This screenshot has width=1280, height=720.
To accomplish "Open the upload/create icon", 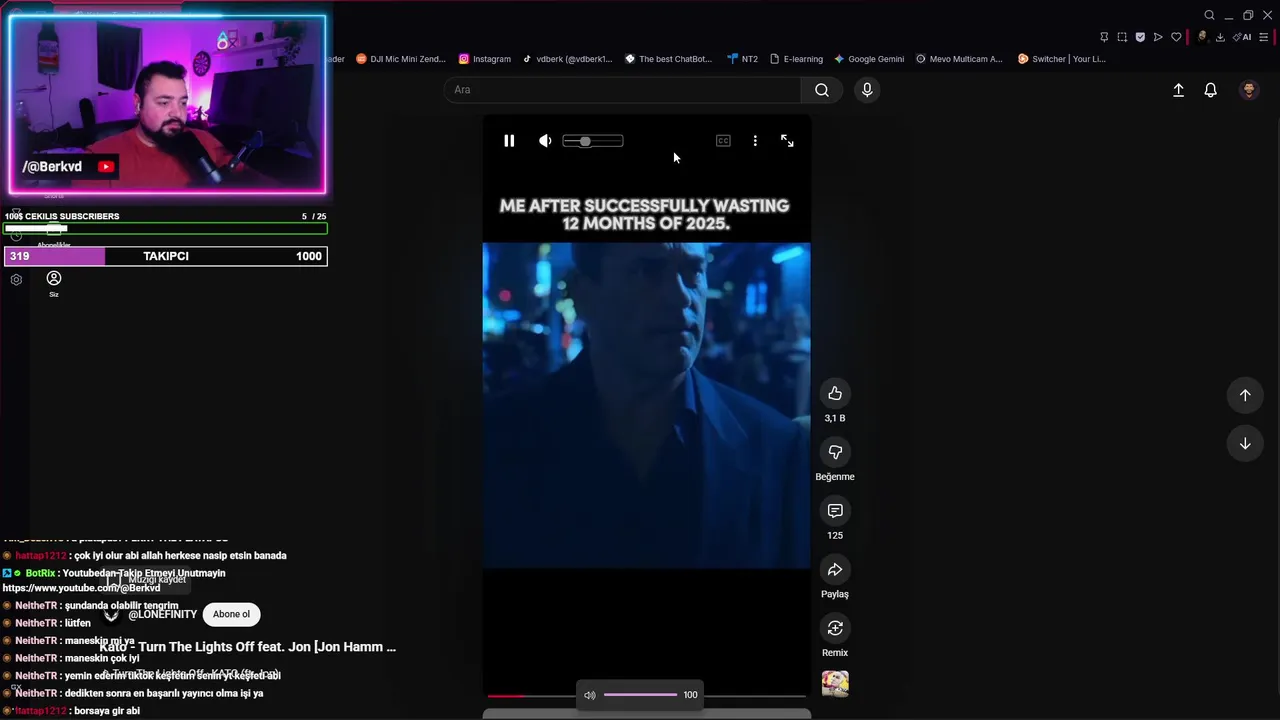I will pos(1178,90).
